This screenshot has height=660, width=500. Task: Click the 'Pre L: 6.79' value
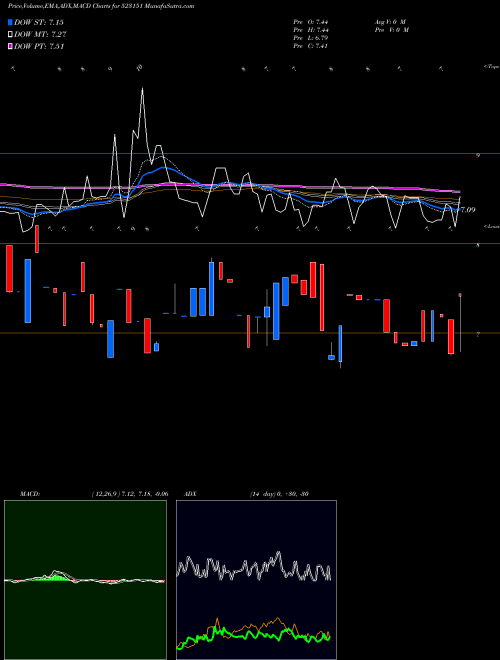click(x=311, y=38)
